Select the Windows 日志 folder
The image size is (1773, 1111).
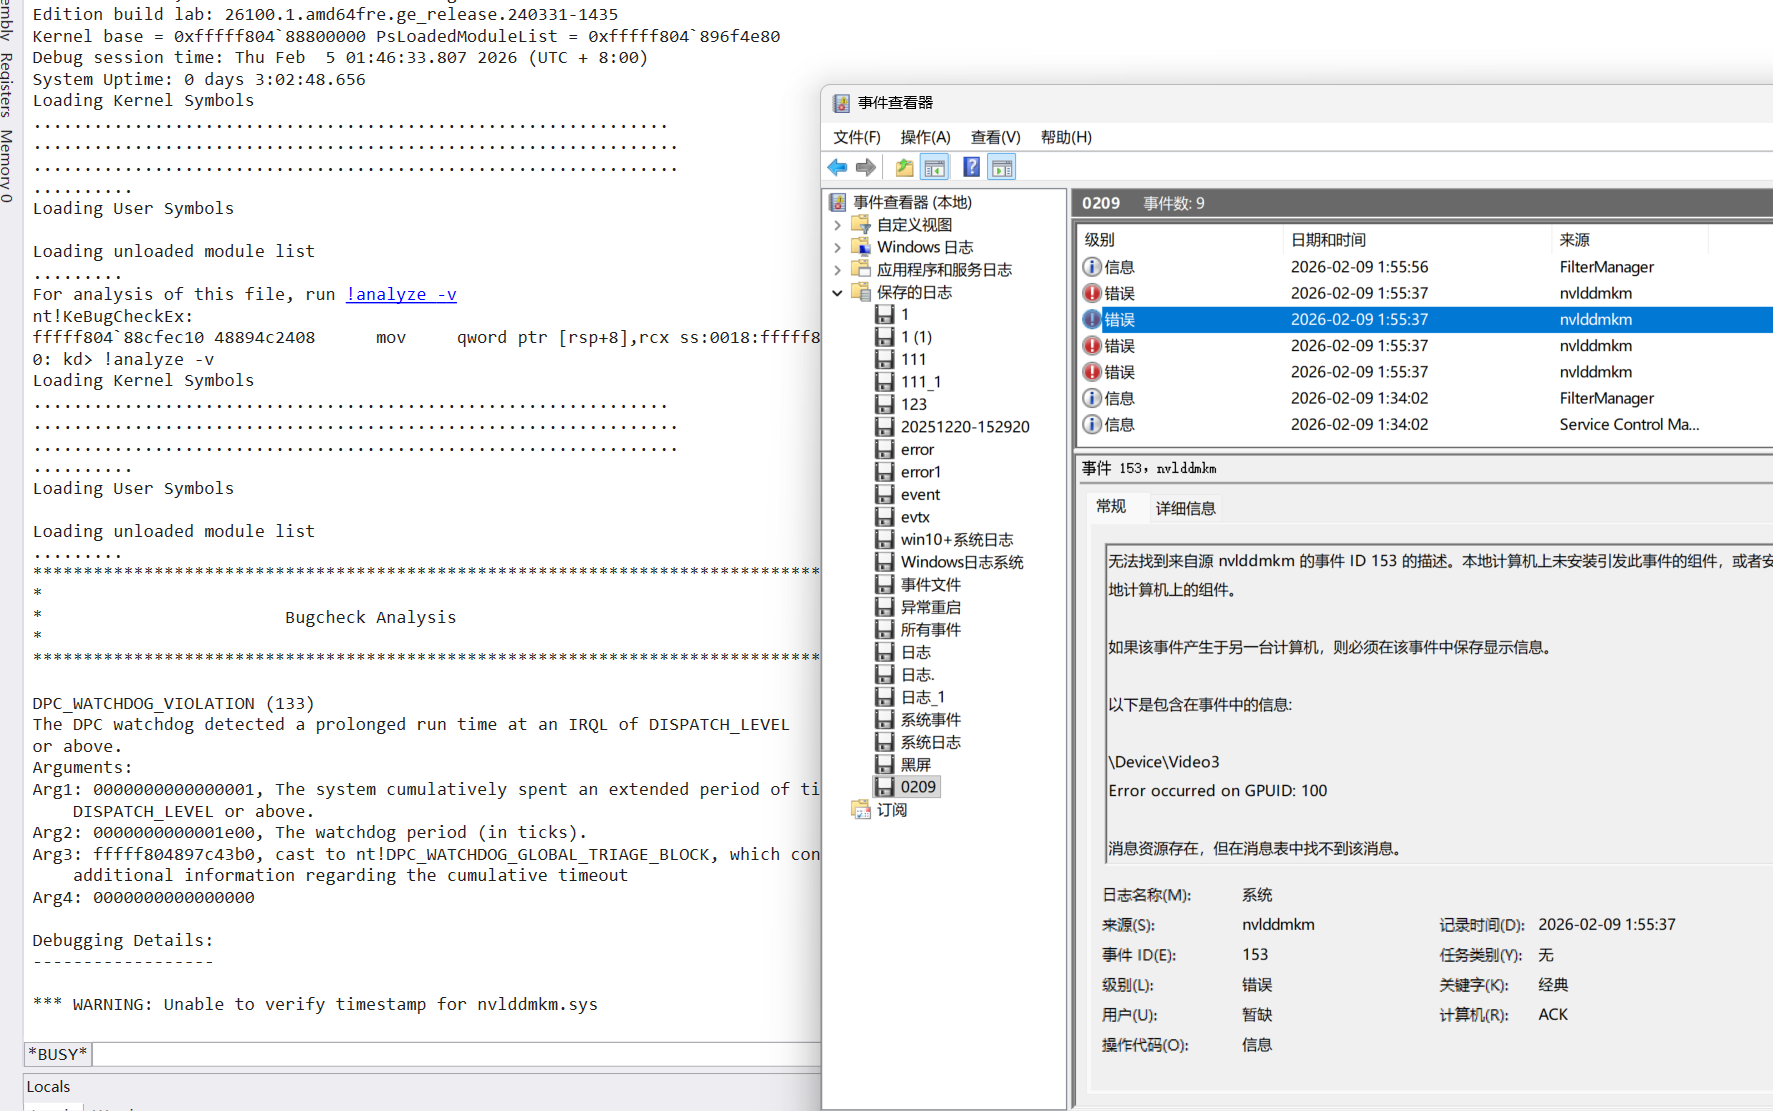click(924, 247)
